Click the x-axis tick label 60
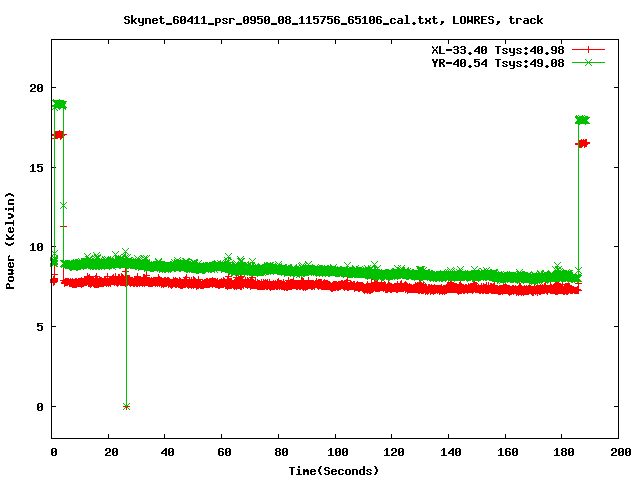 [x=224, y=452]
